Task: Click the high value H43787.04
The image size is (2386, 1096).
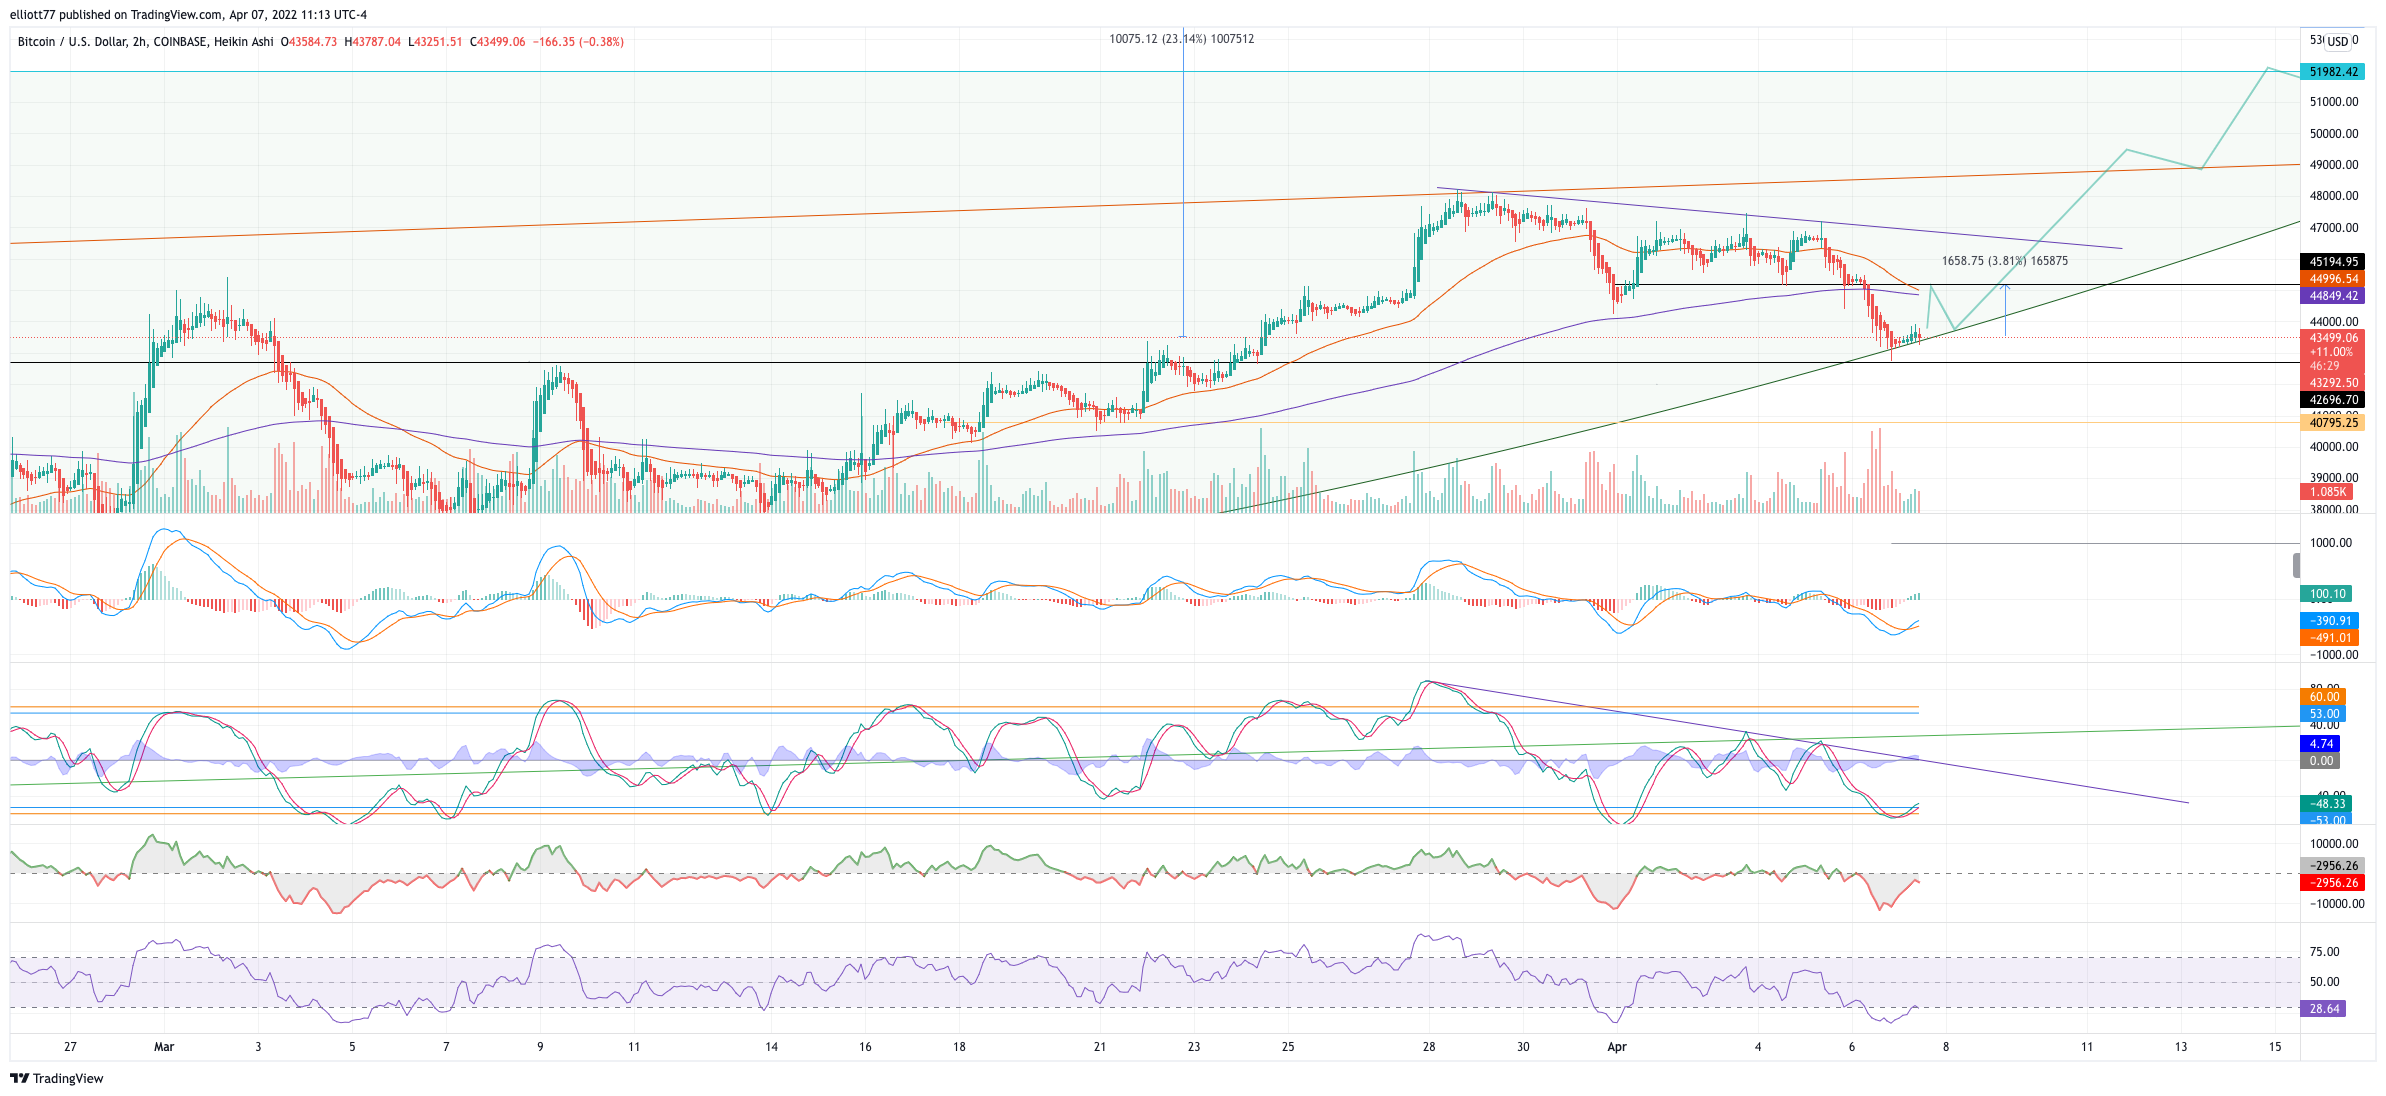Action: pyautogui.click(x=373, y=42)
